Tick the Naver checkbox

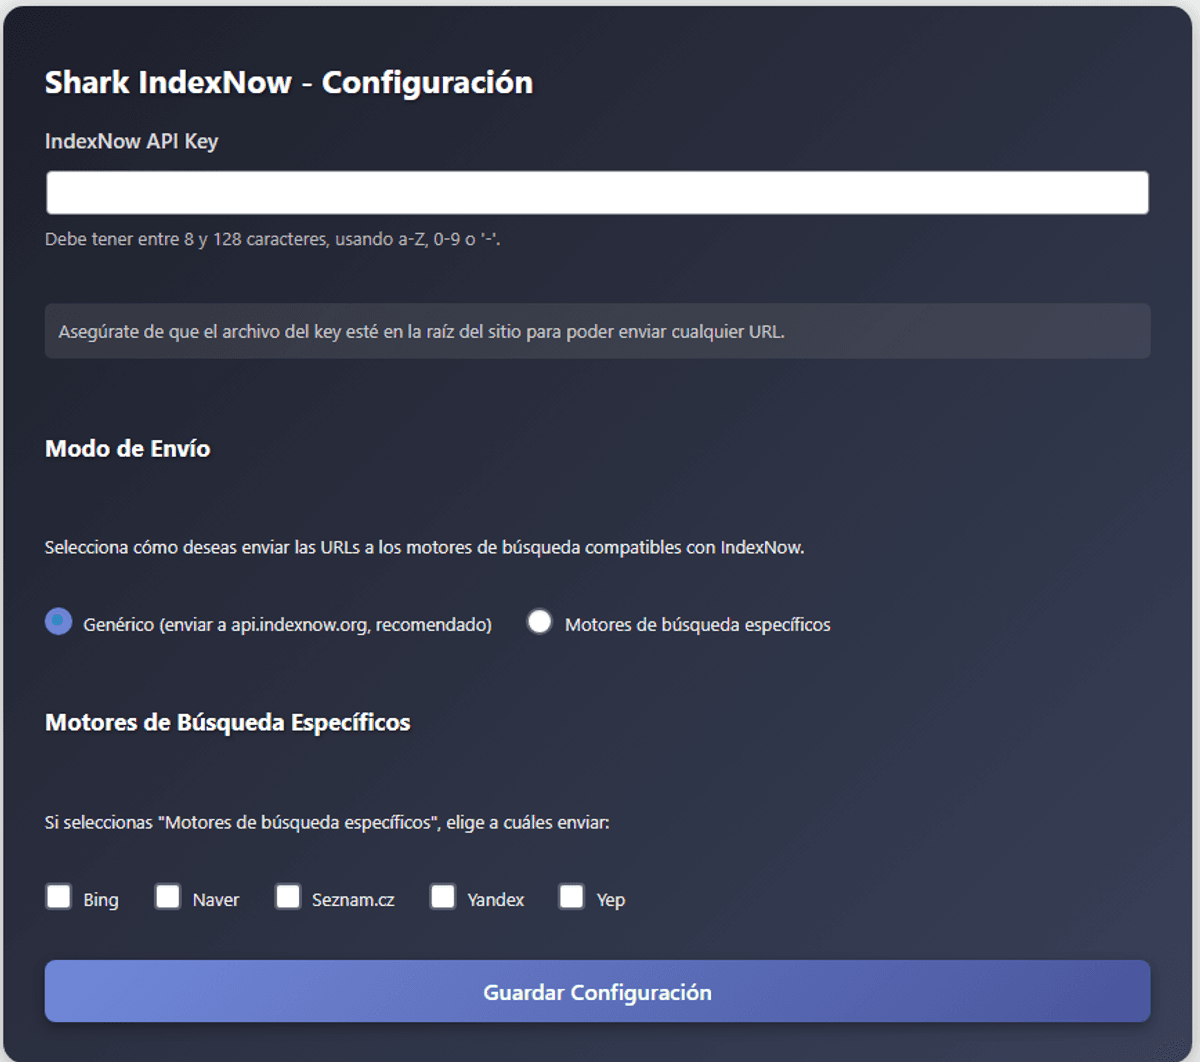click(x=168, y=896)
